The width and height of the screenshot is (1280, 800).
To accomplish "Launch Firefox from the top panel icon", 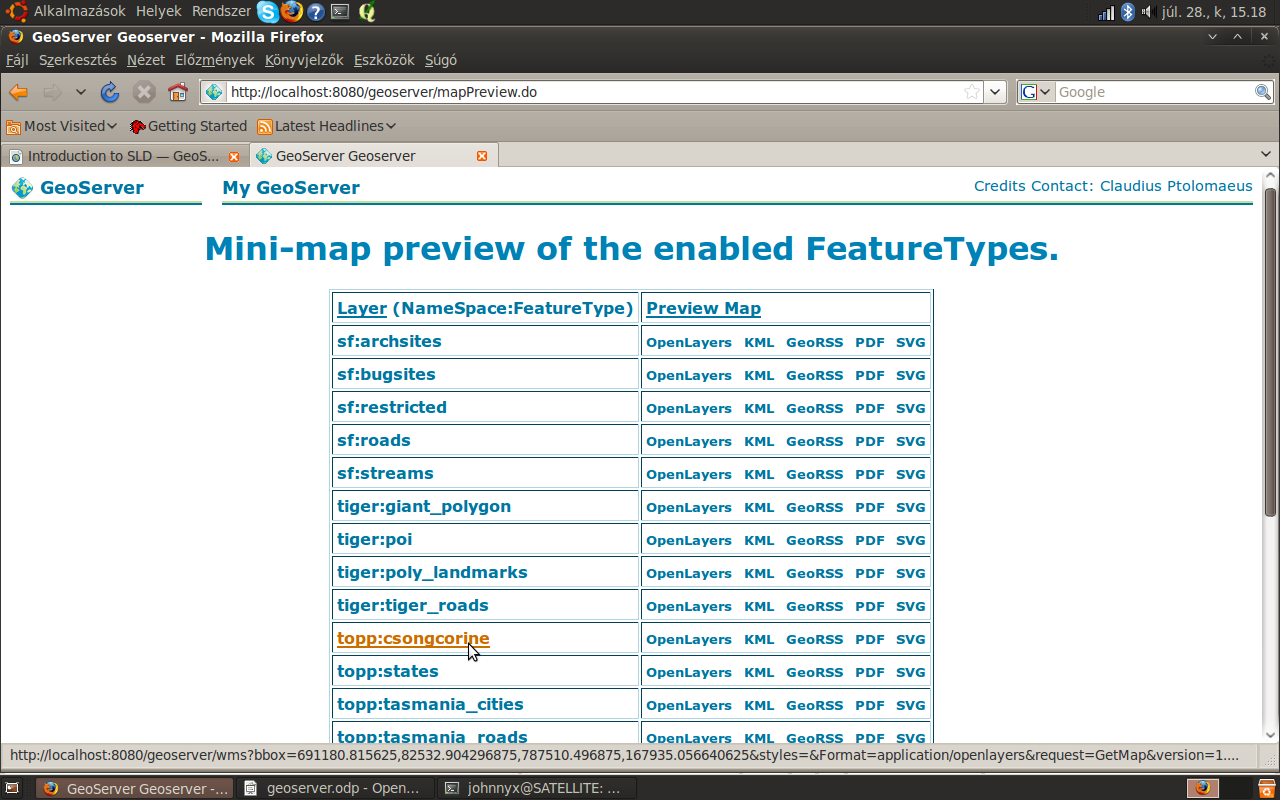I will coord(292,12).
